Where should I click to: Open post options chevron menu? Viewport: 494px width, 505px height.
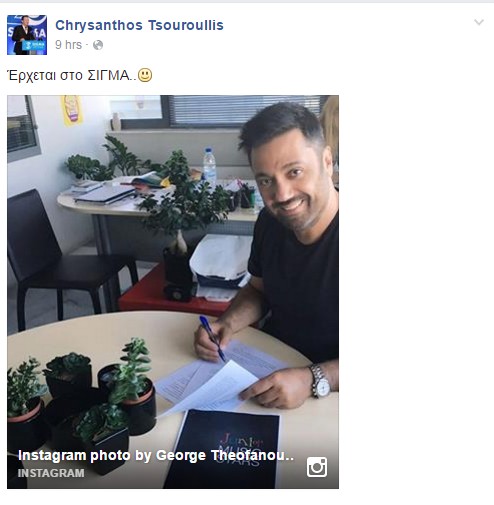pyautogui.click(x=479, y=22)
